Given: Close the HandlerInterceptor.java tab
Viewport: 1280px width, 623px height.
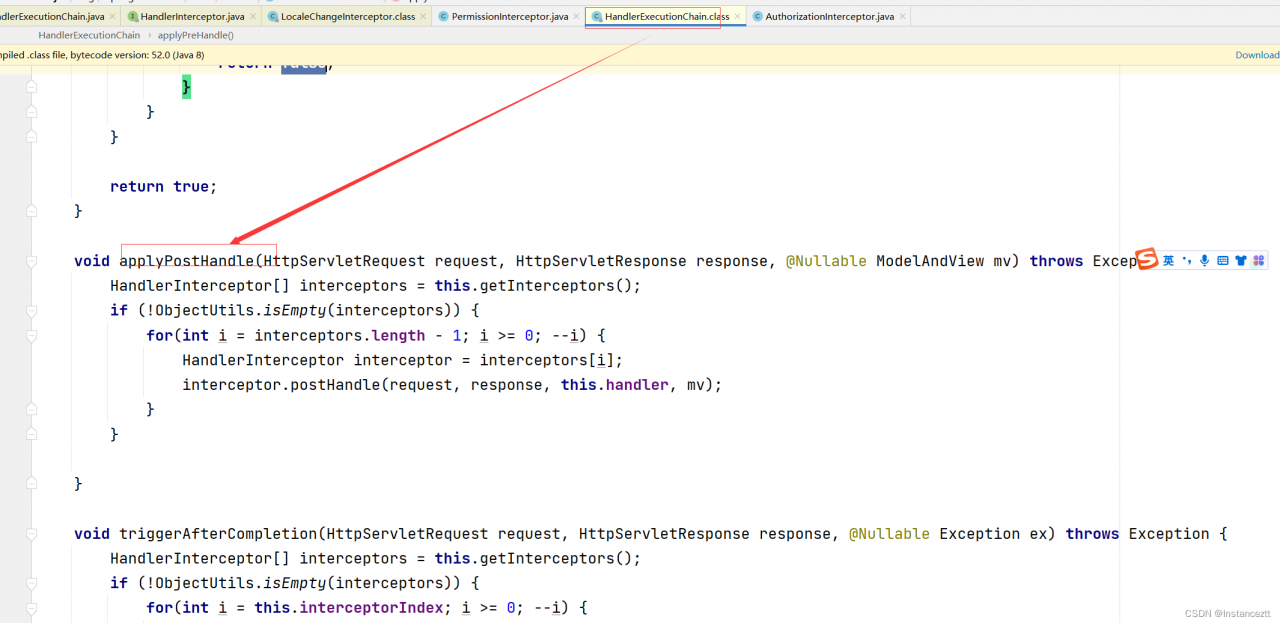Looking at the screenshot, I should pos(253,17).
